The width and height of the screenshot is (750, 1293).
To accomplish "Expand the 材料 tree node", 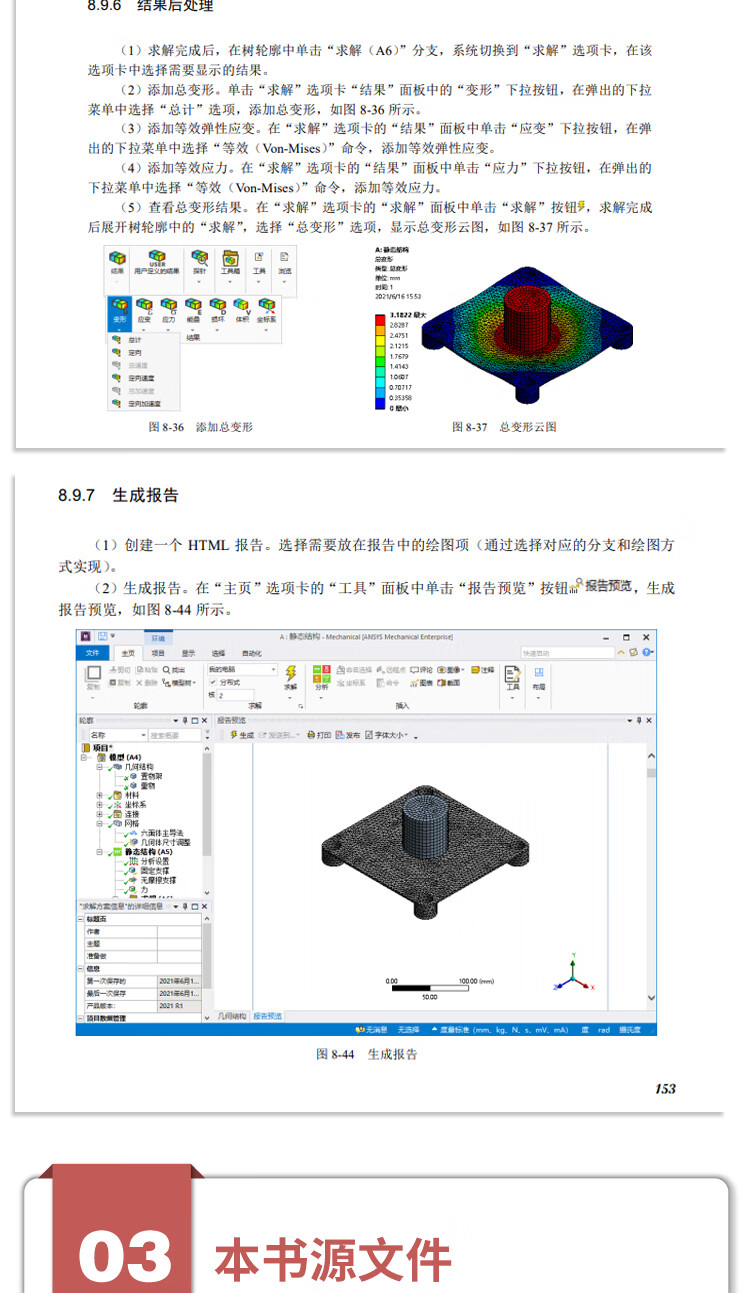I will click(100, 796).
